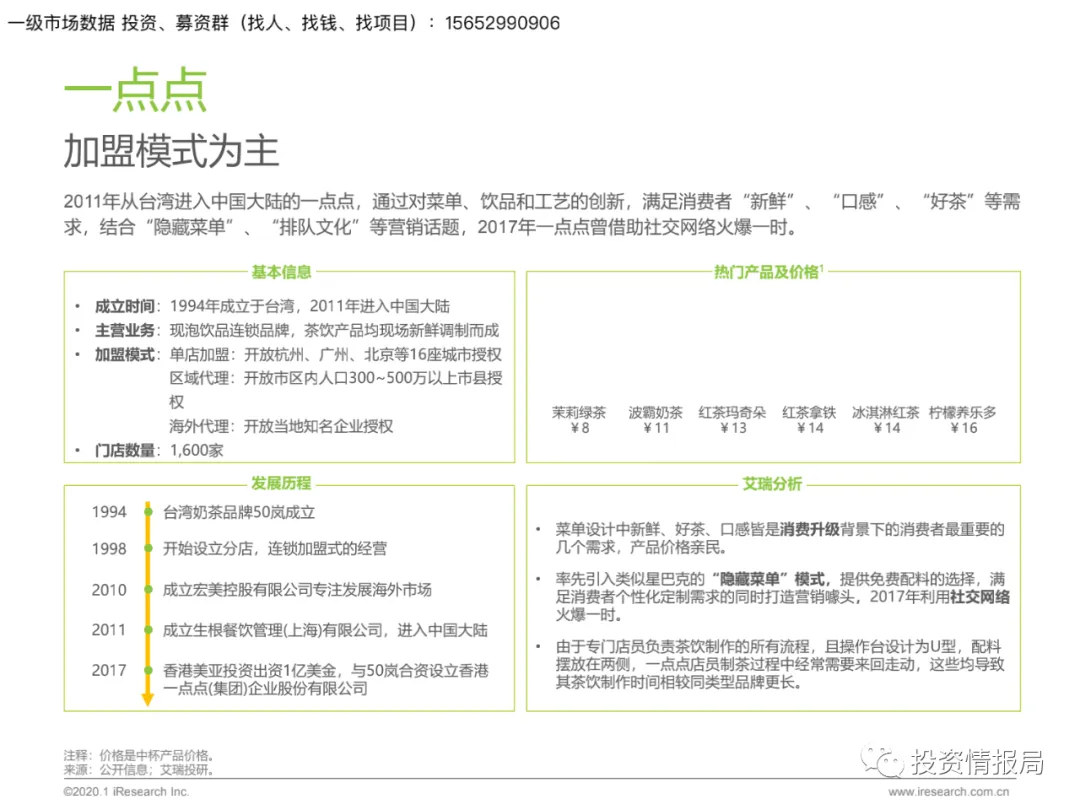Click the bold 消费升级 phrase
This screenshot has width=1080, height=810.
[810, 530]
